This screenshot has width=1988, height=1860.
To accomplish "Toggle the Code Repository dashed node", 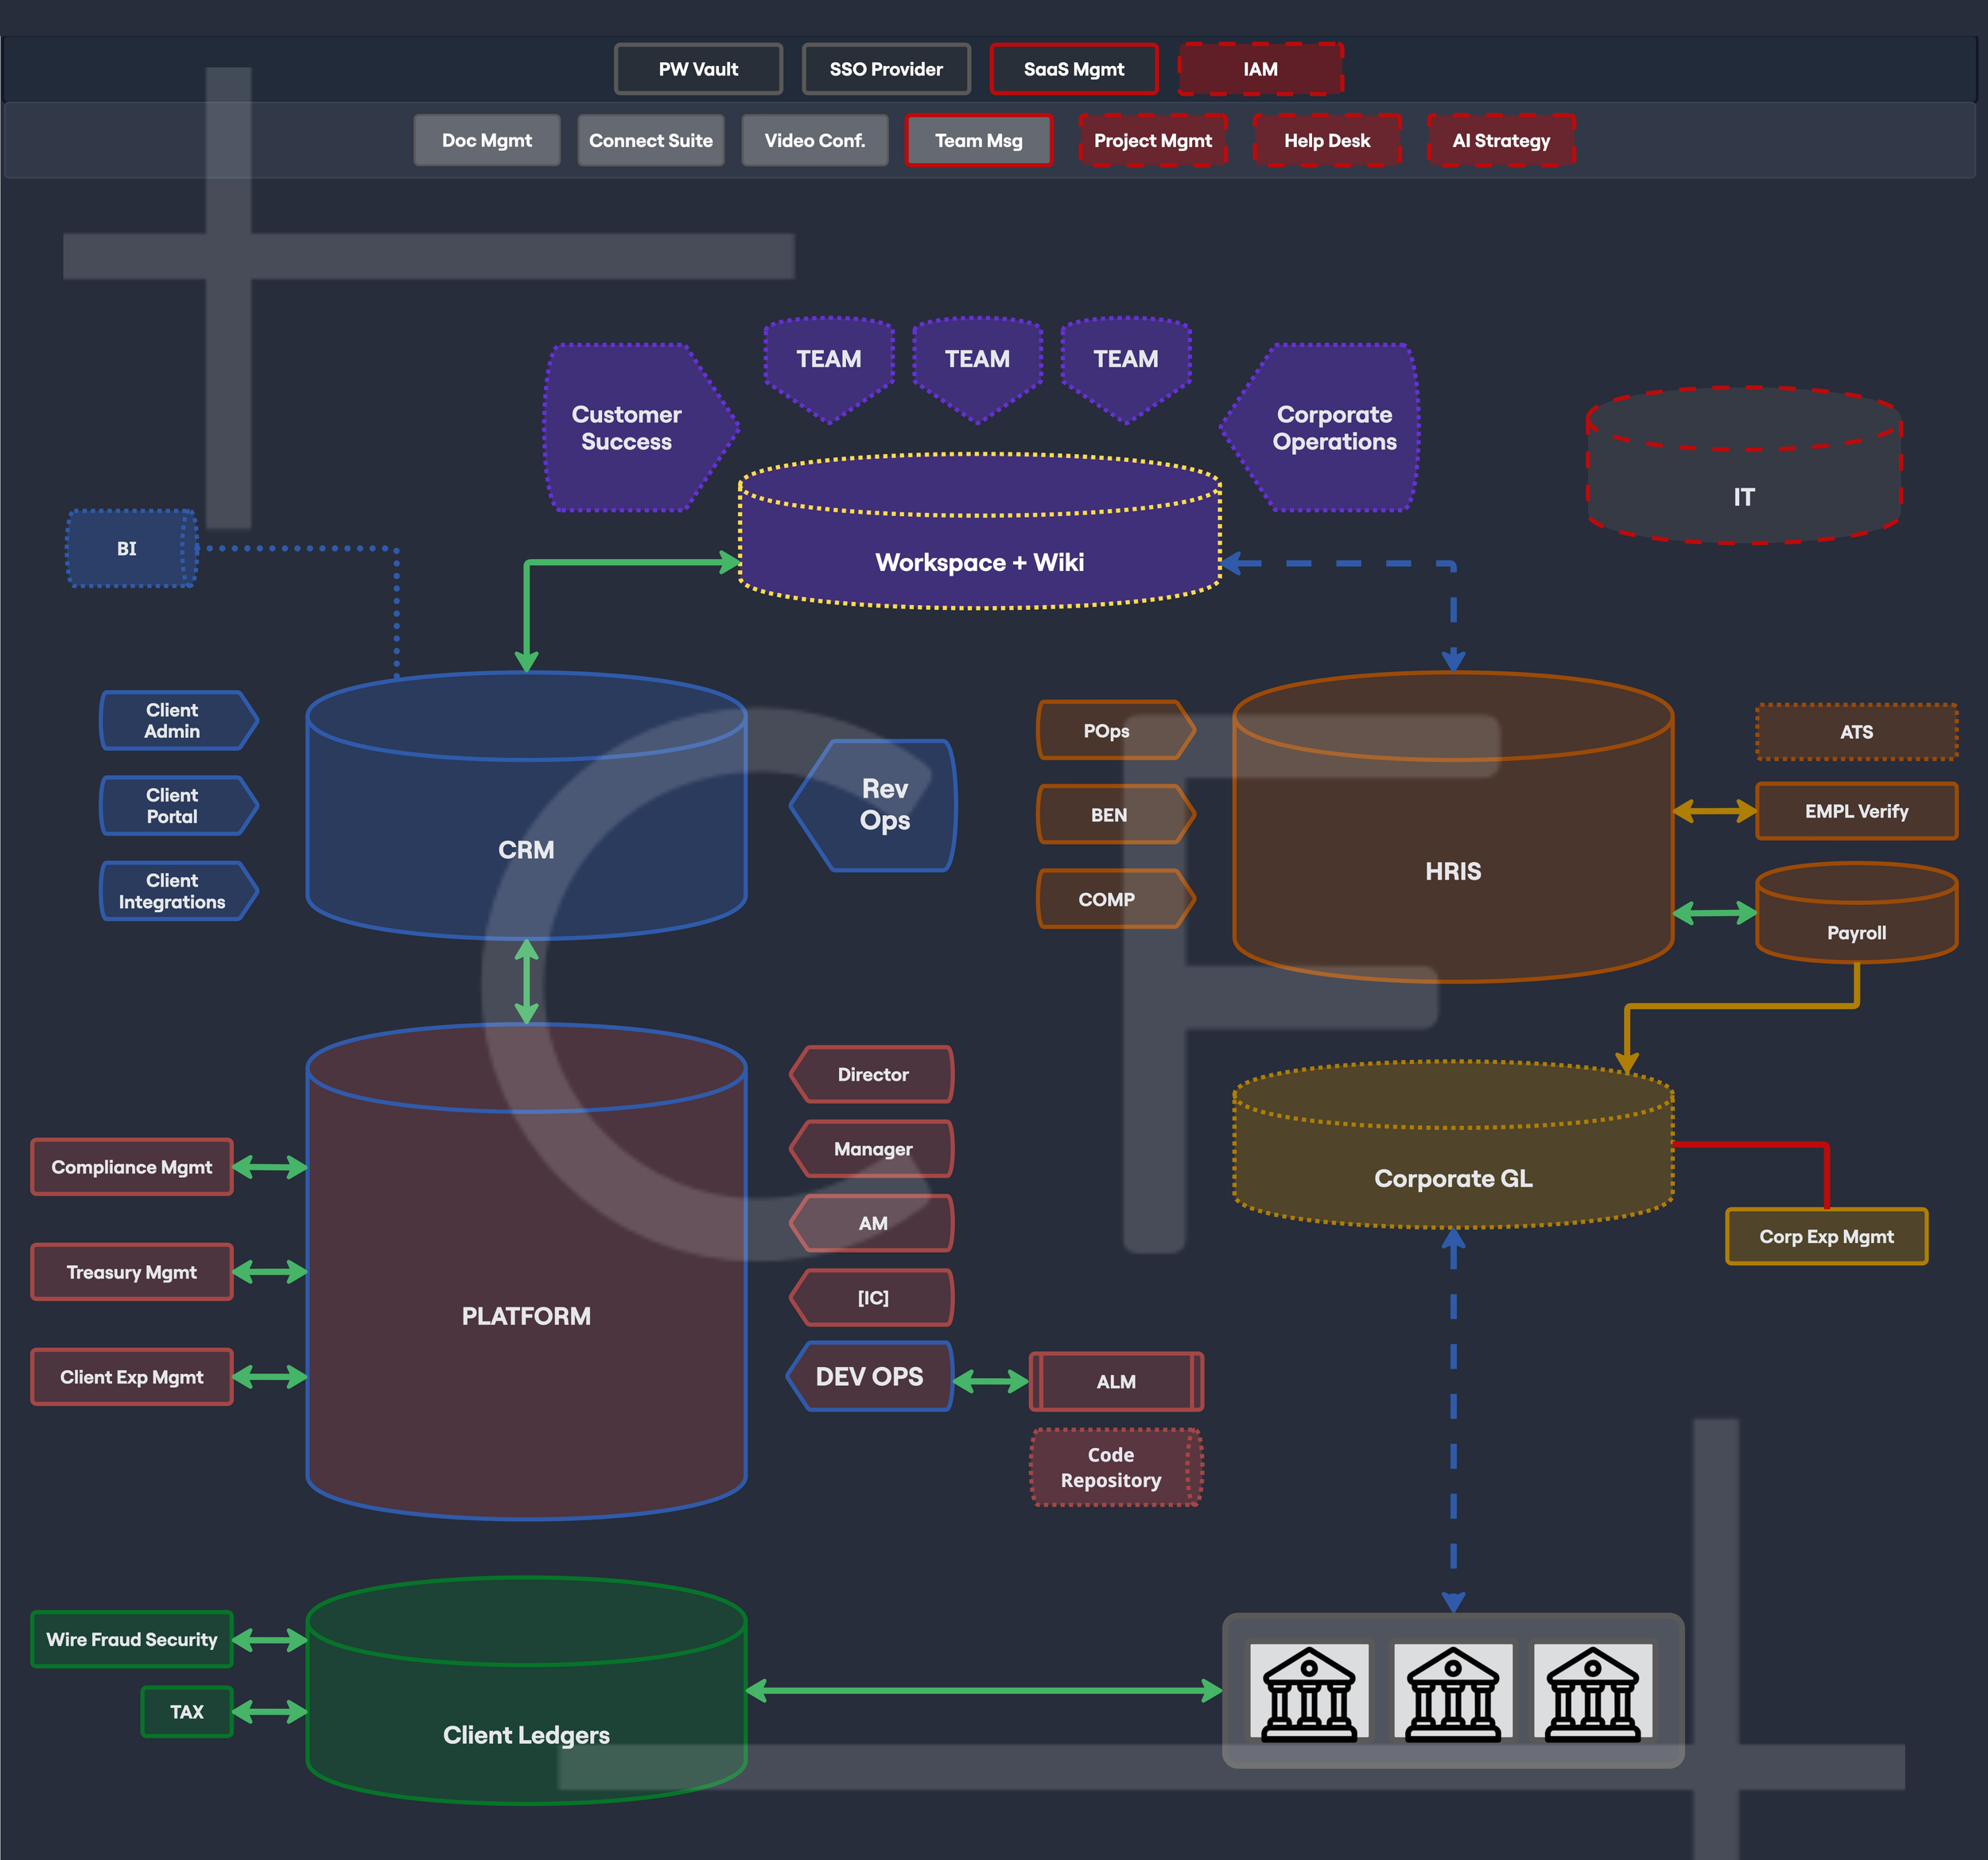I will tap(1116, 1467).
